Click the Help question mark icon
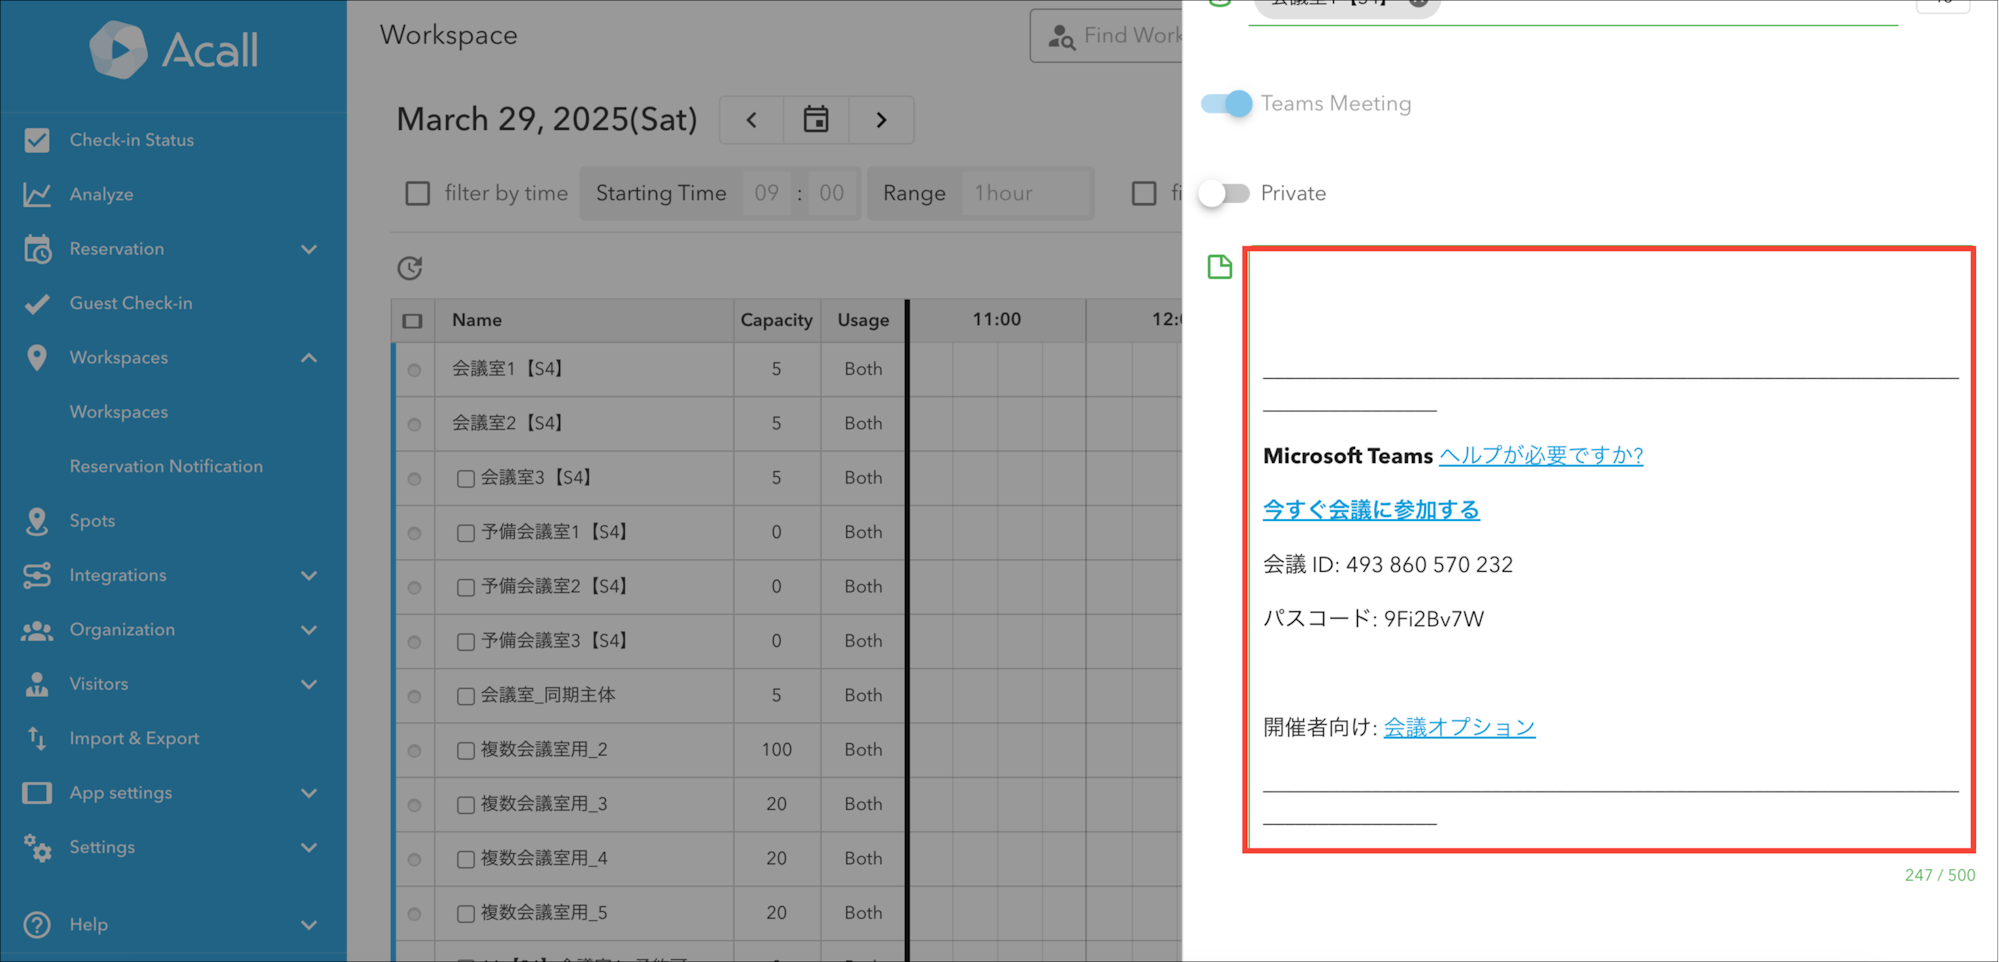The image size is (1999, 962). click(x=37, y=925)
